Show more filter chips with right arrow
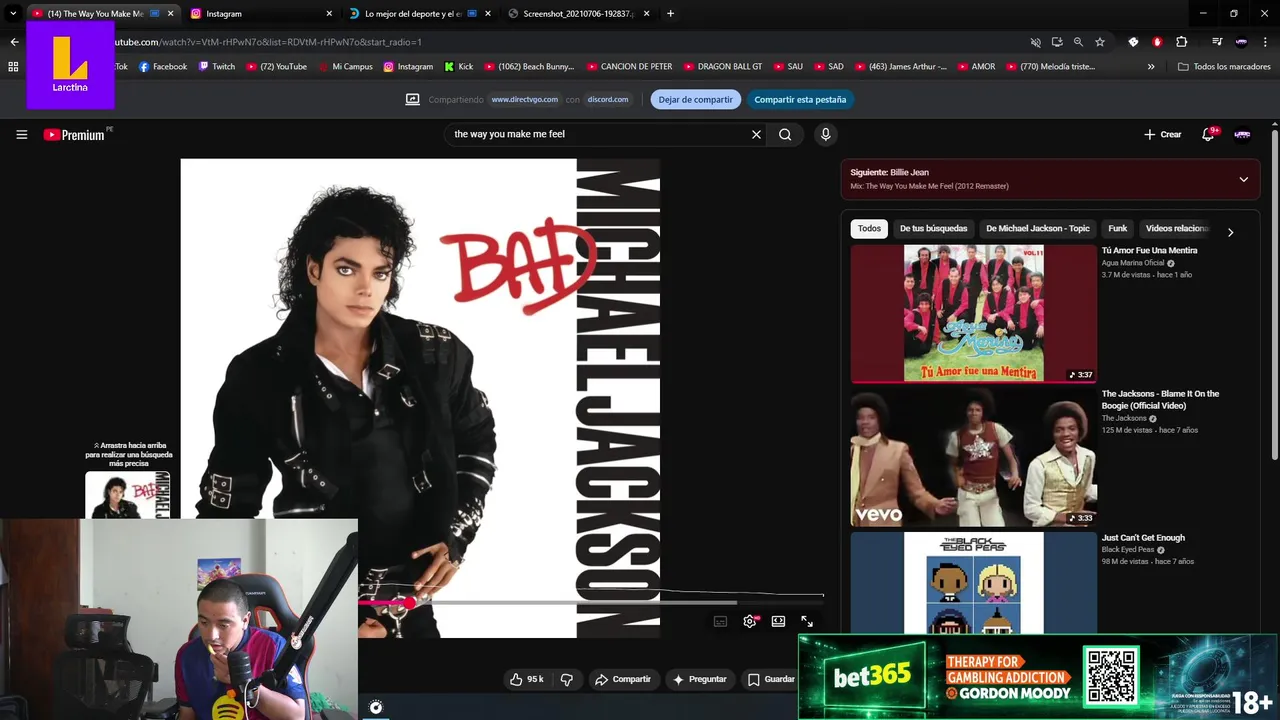Image resolution: width=1280 pixels, height=720 pixels. click(x=1230, y=232)
